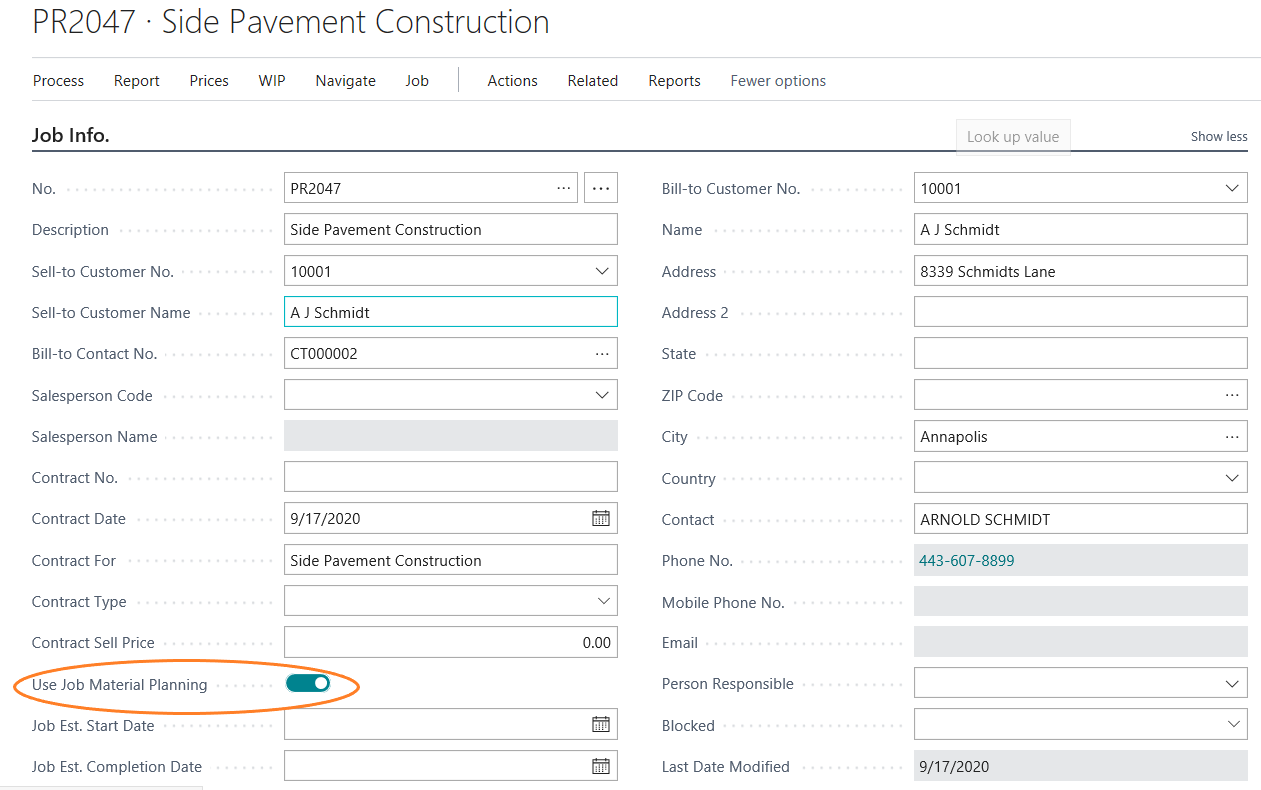Click into the Contract Sell Price field
This screenshot has width=1261, height=790.
tap(450, 642)
